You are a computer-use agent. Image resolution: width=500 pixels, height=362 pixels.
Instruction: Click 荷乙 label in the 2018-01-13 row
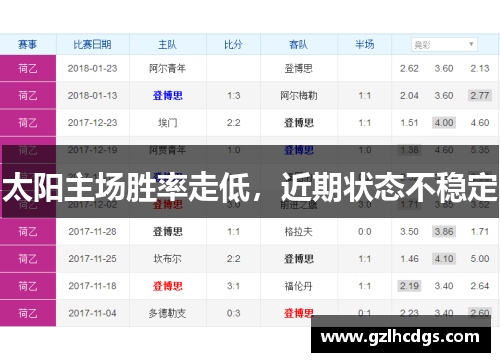[28, 96]
